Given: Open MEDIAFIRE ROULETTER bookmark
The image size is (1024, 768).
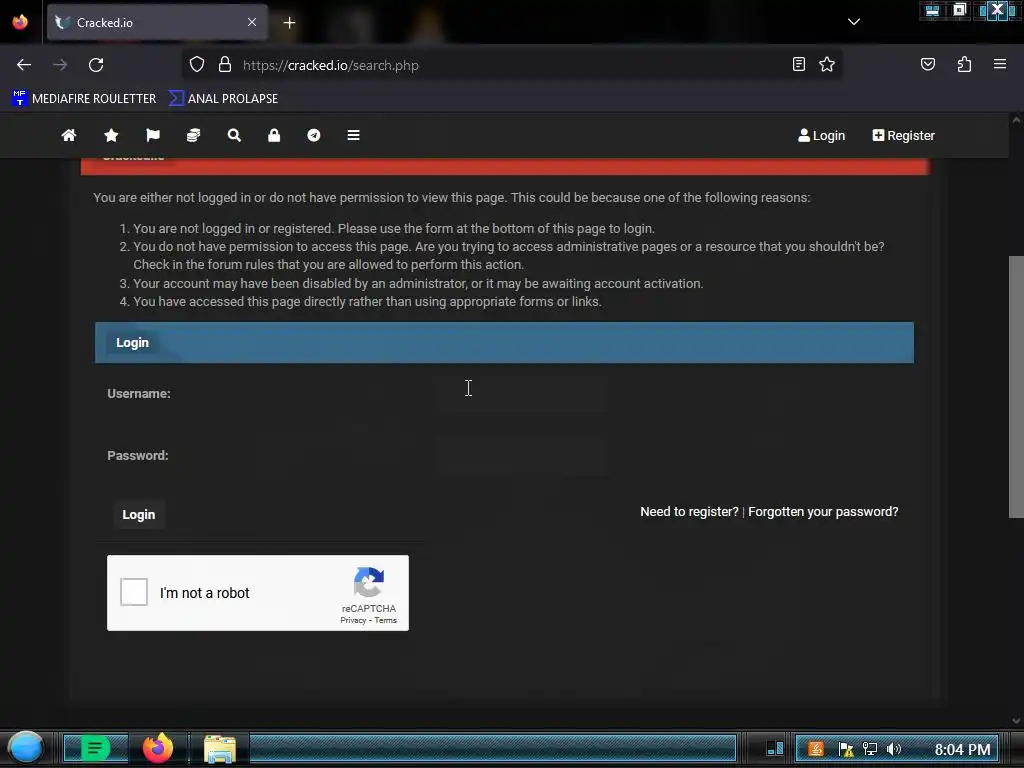Looking at the screenshot, I should pyautogui.click(x=84, y=99).
